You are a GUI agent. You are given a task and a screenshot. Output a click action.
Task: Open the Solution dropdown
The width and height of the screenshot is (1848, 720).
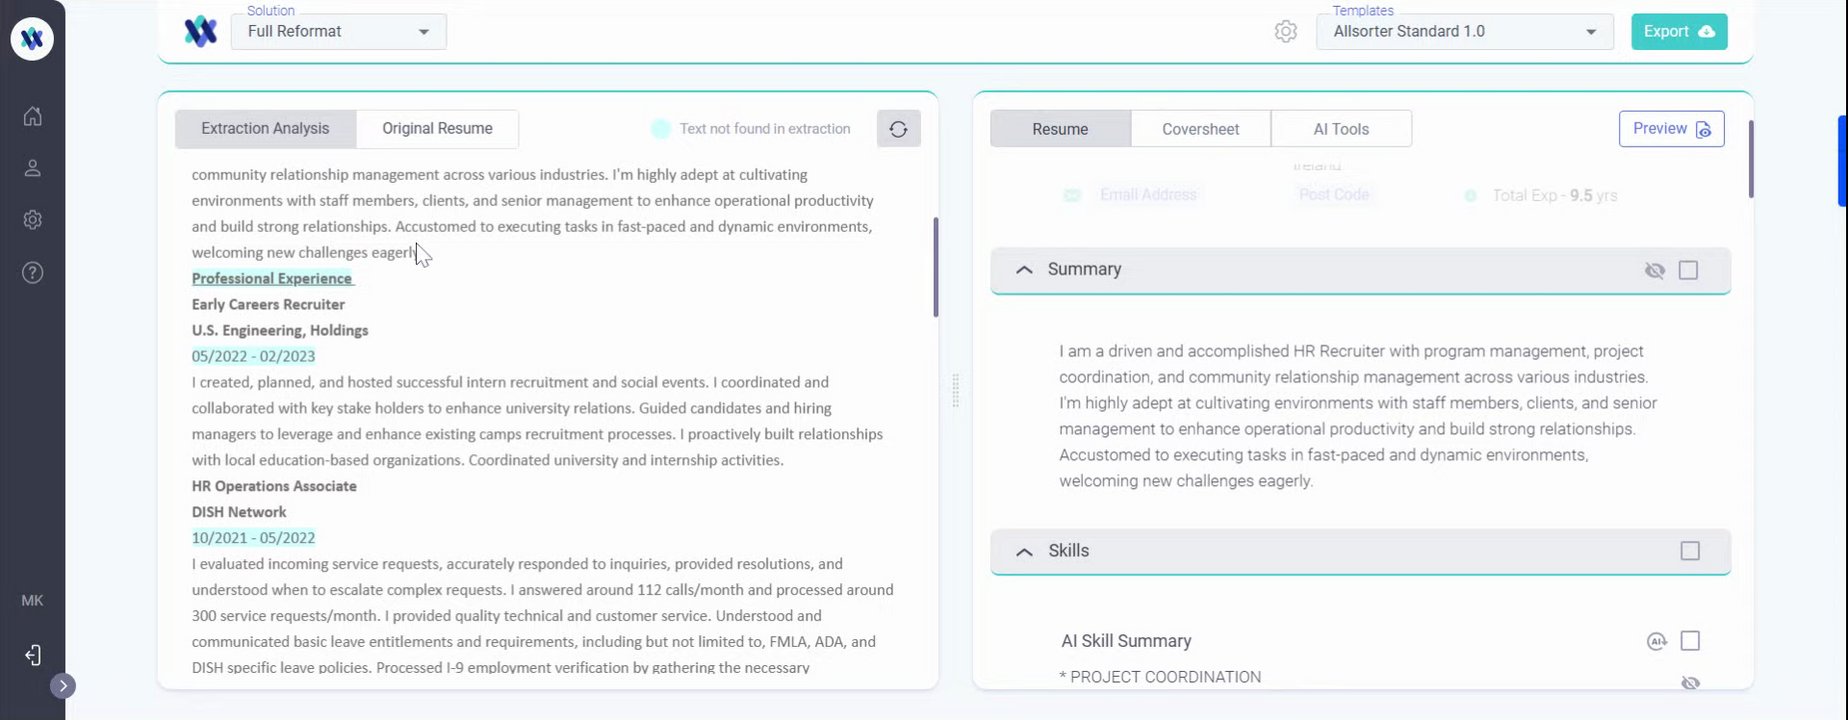tap(339, 32)
